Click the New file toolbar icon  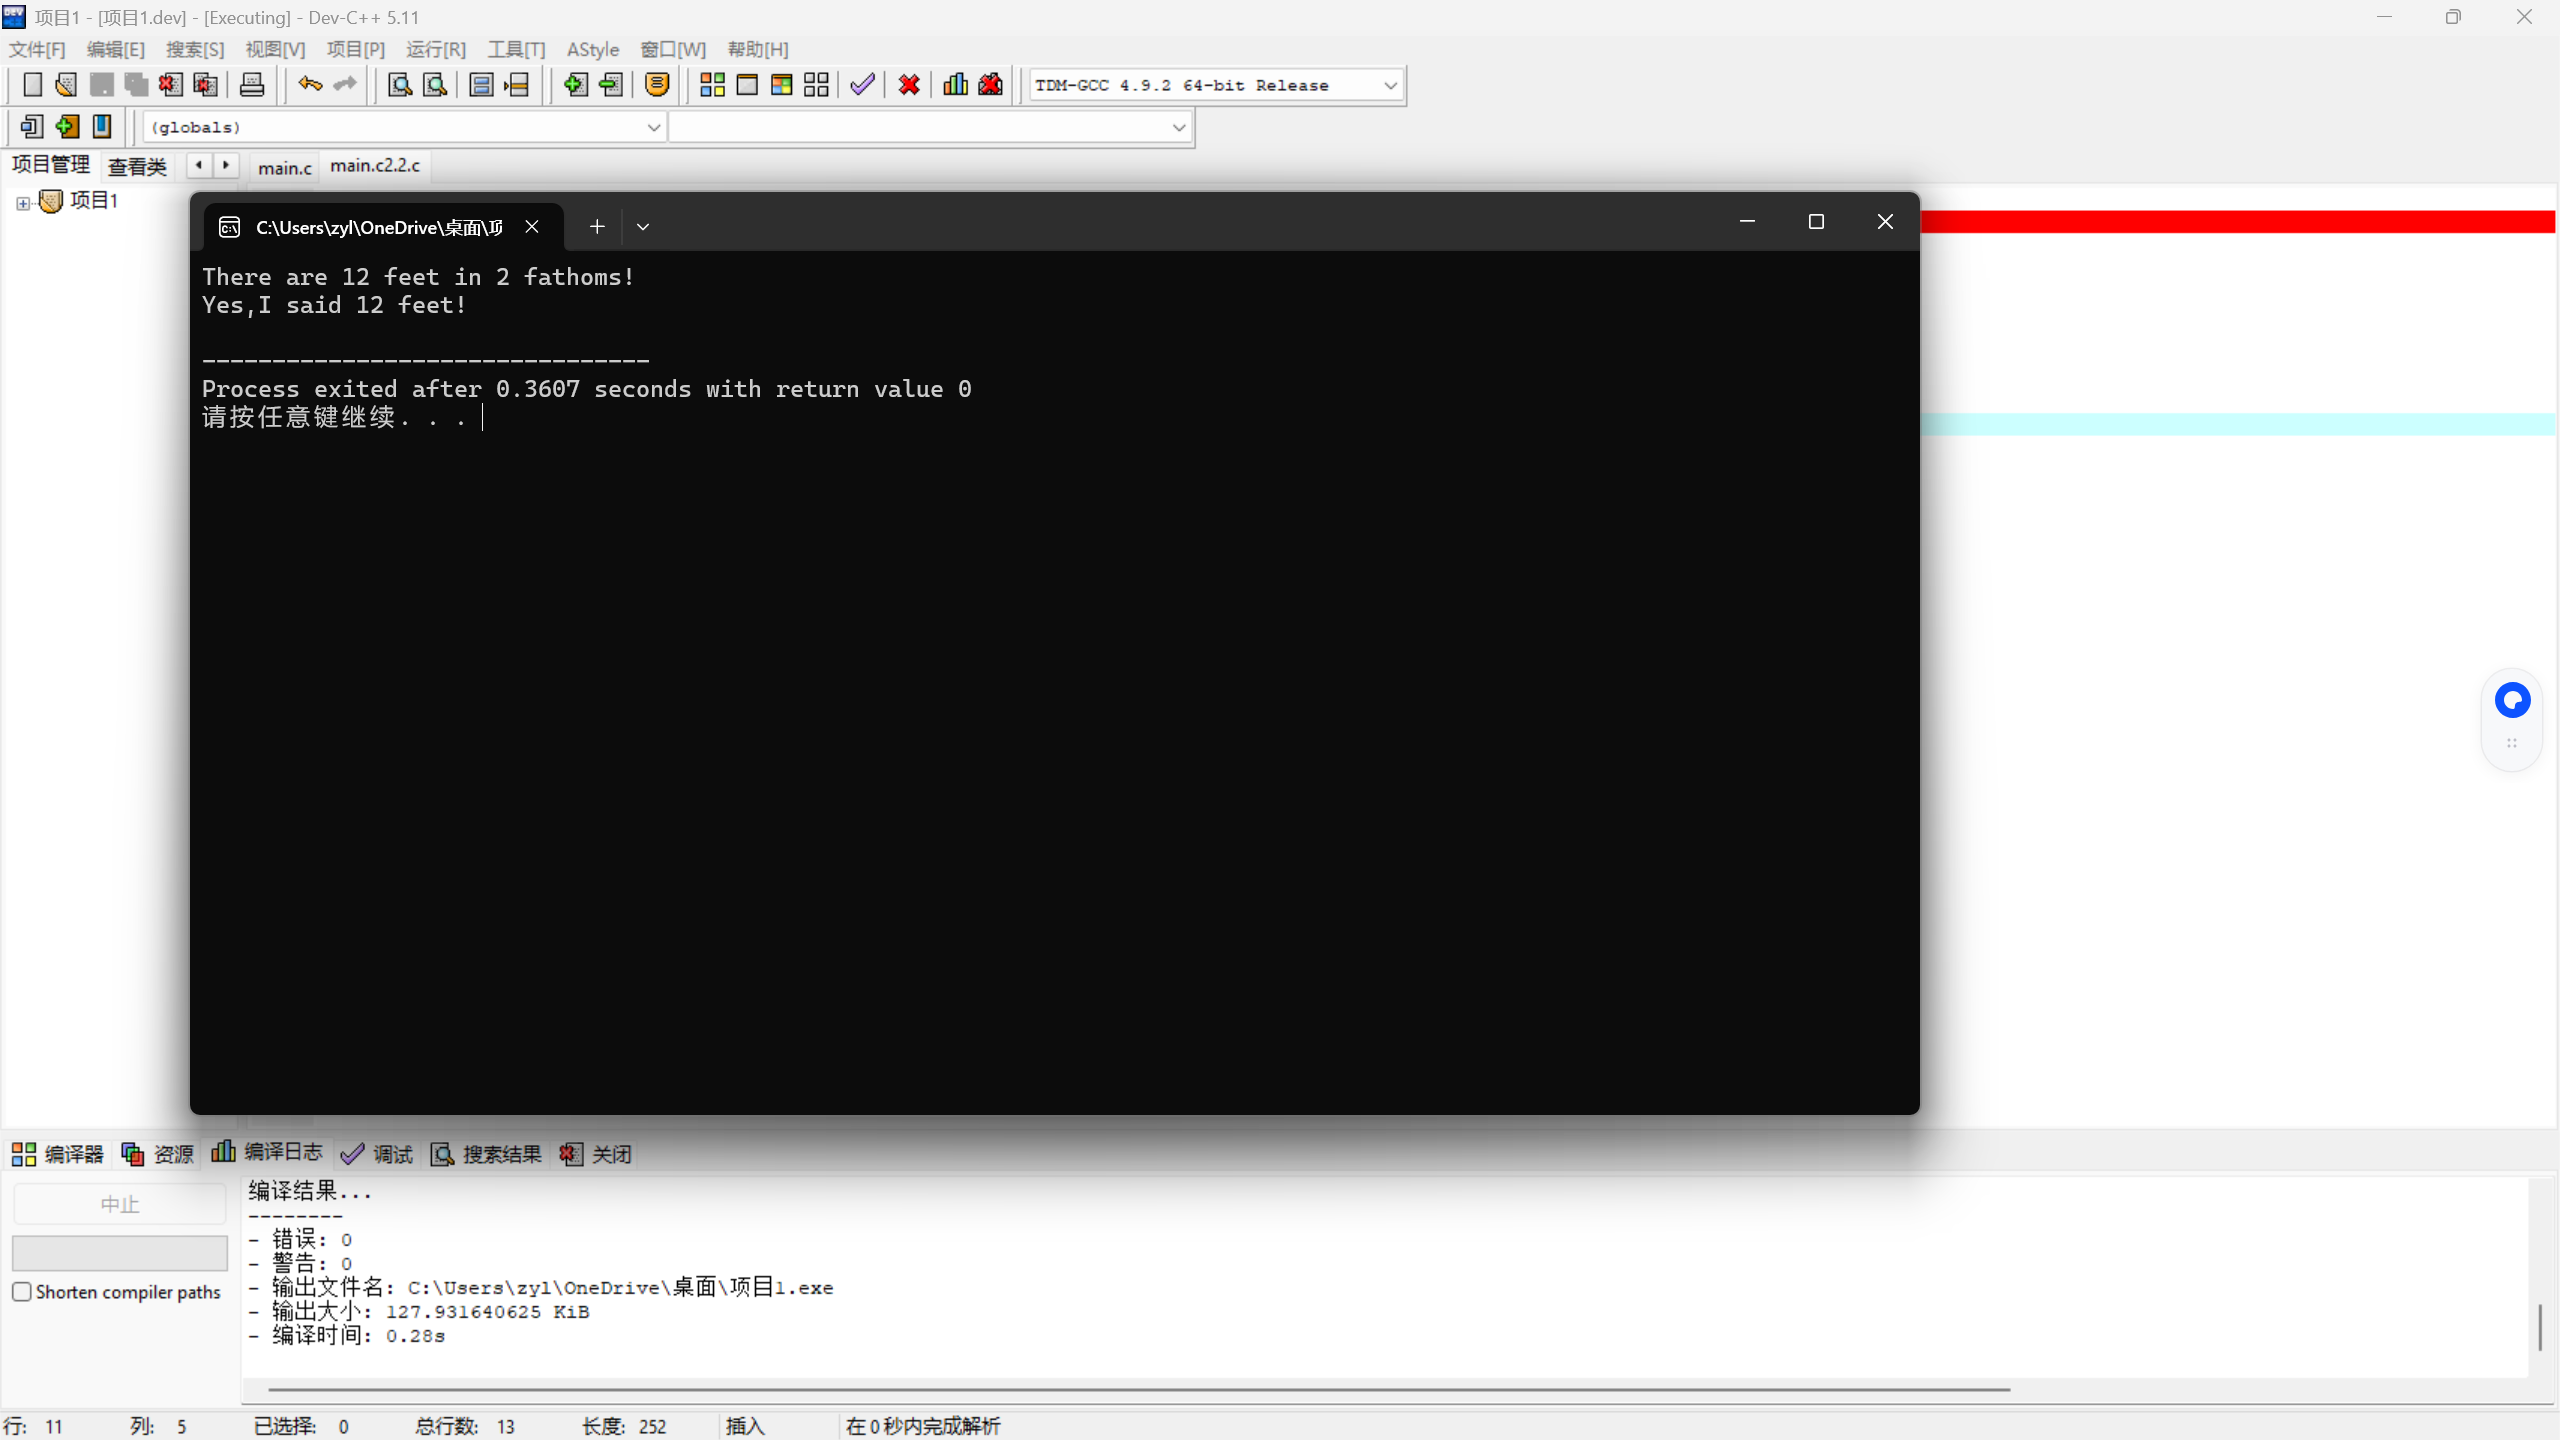tap(32, 85)
